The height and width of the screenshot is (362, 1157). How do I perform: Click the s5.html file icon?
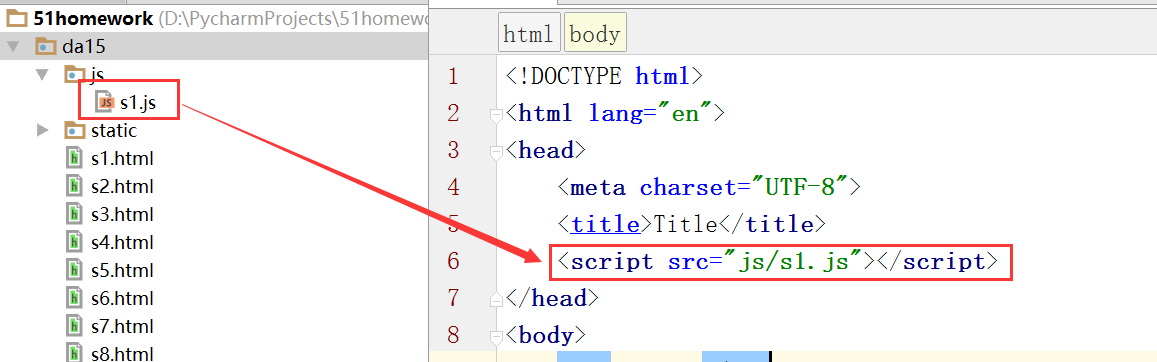[74, 270]
